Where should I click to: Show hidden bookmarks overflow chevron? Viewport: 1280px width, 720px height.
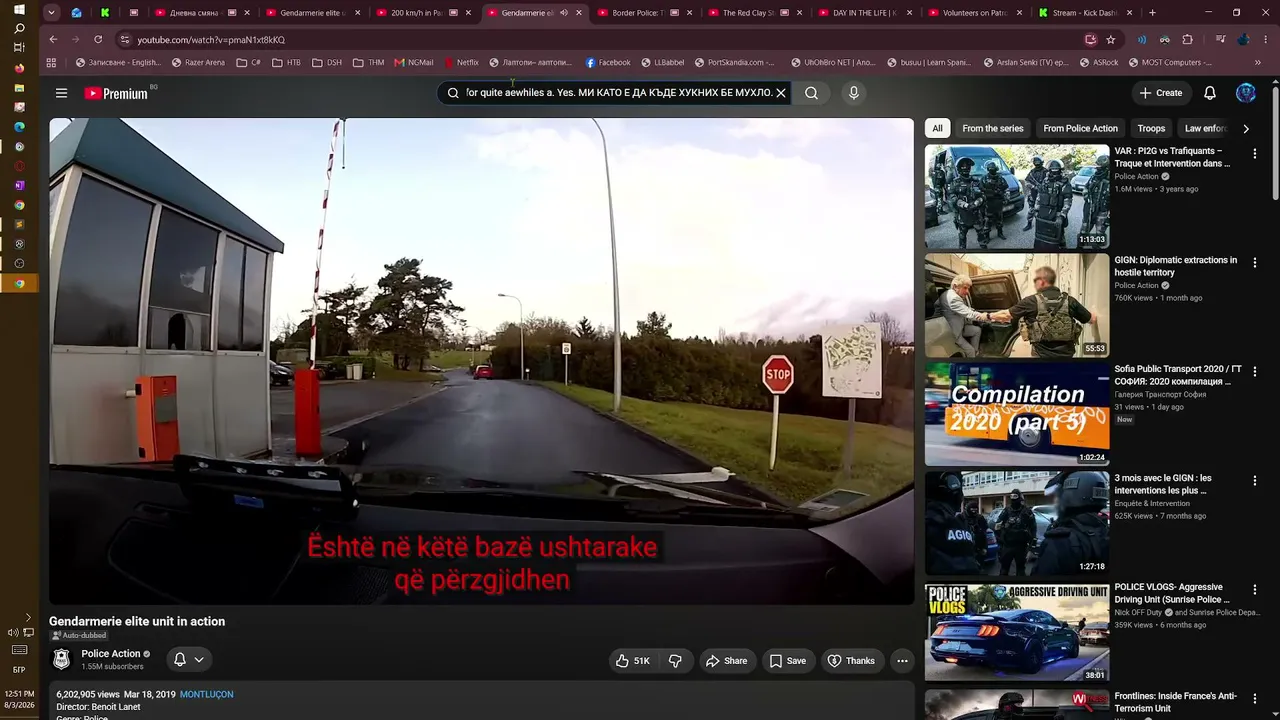pos(1257,62)
